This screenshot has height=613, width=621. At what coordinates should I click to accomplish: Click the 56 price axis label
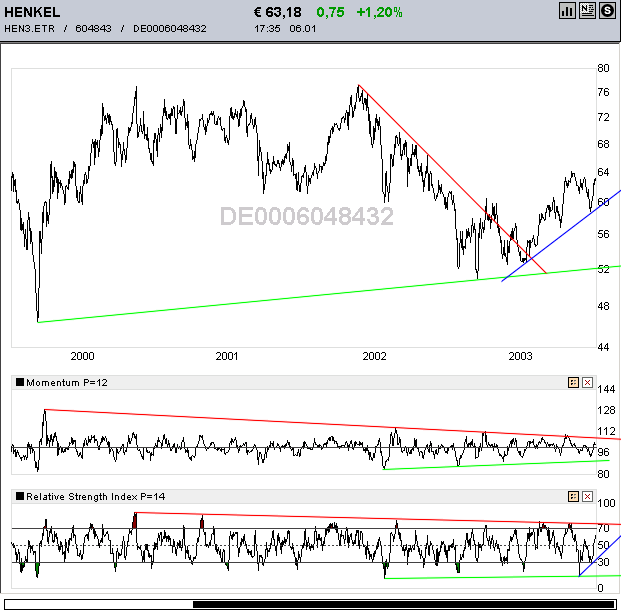[x=603, y=234]
